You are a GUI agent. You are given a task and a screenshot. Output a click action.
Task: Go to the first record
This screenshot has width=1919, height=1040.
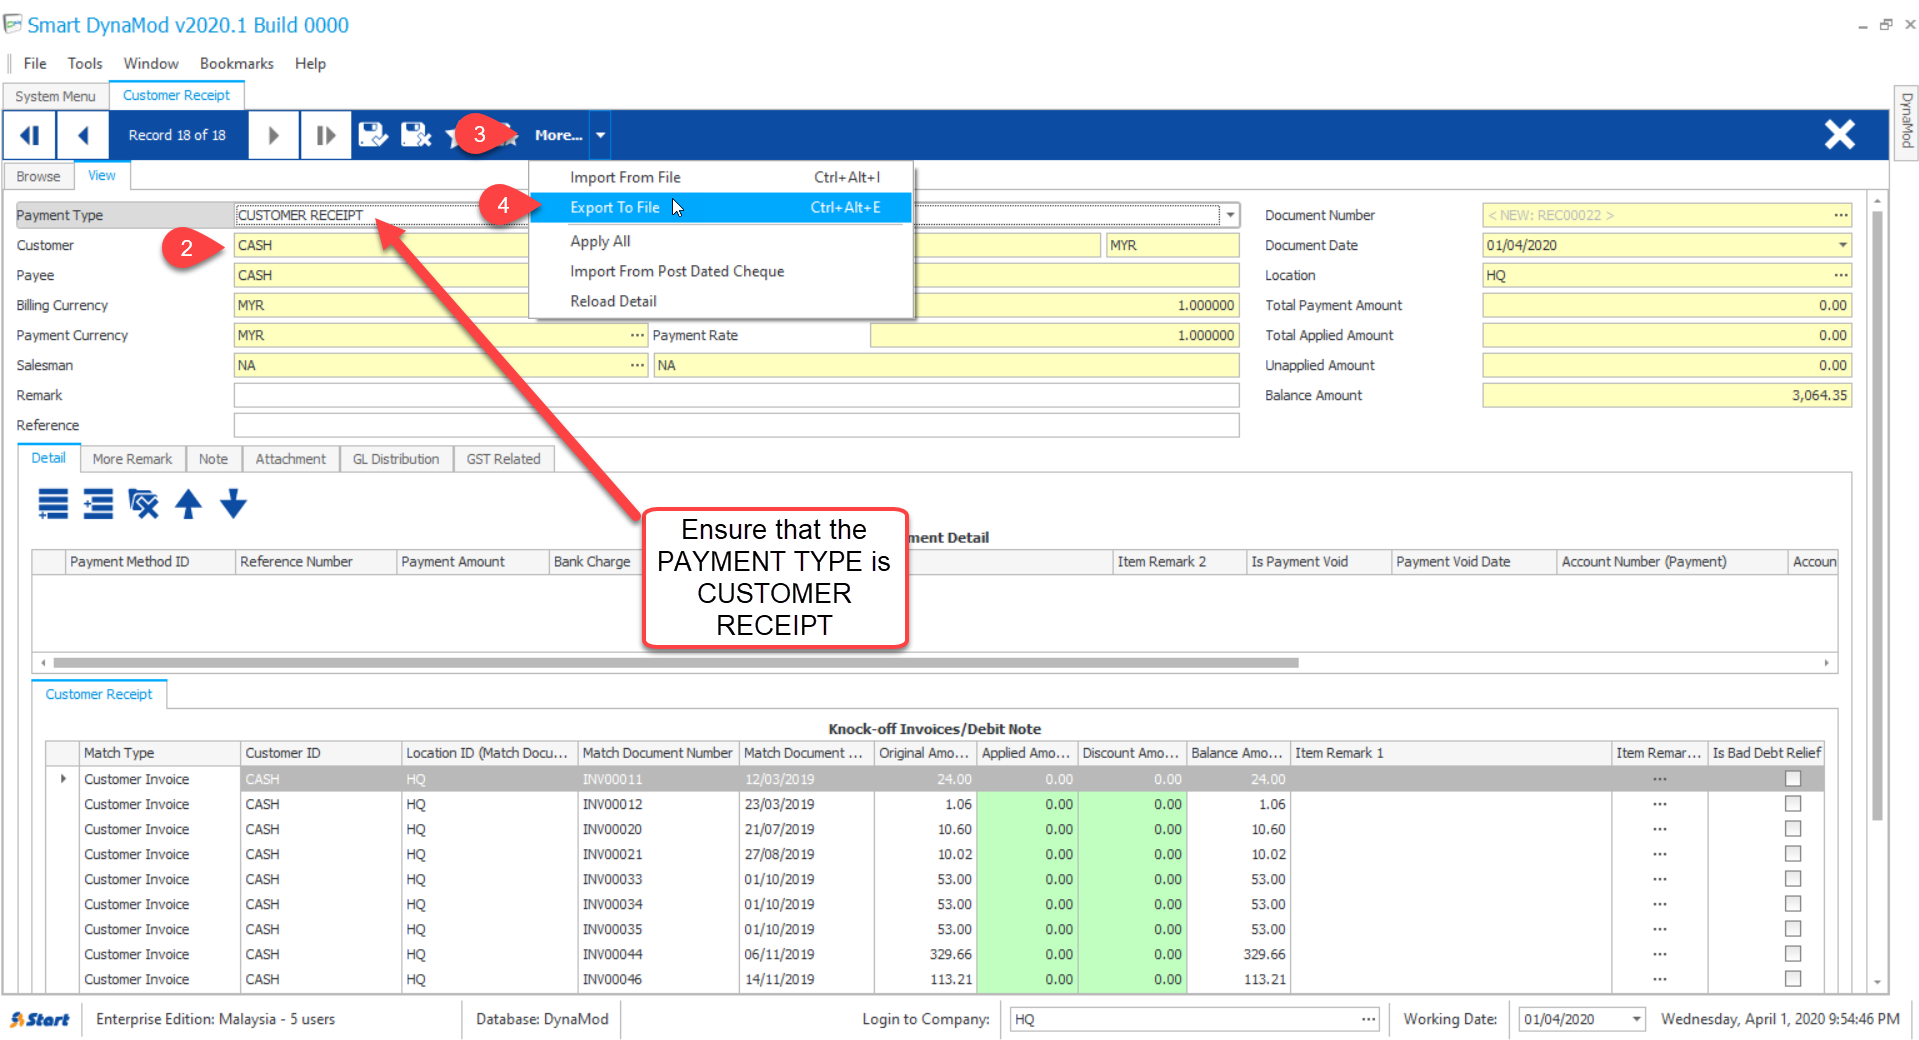point(29,135)
